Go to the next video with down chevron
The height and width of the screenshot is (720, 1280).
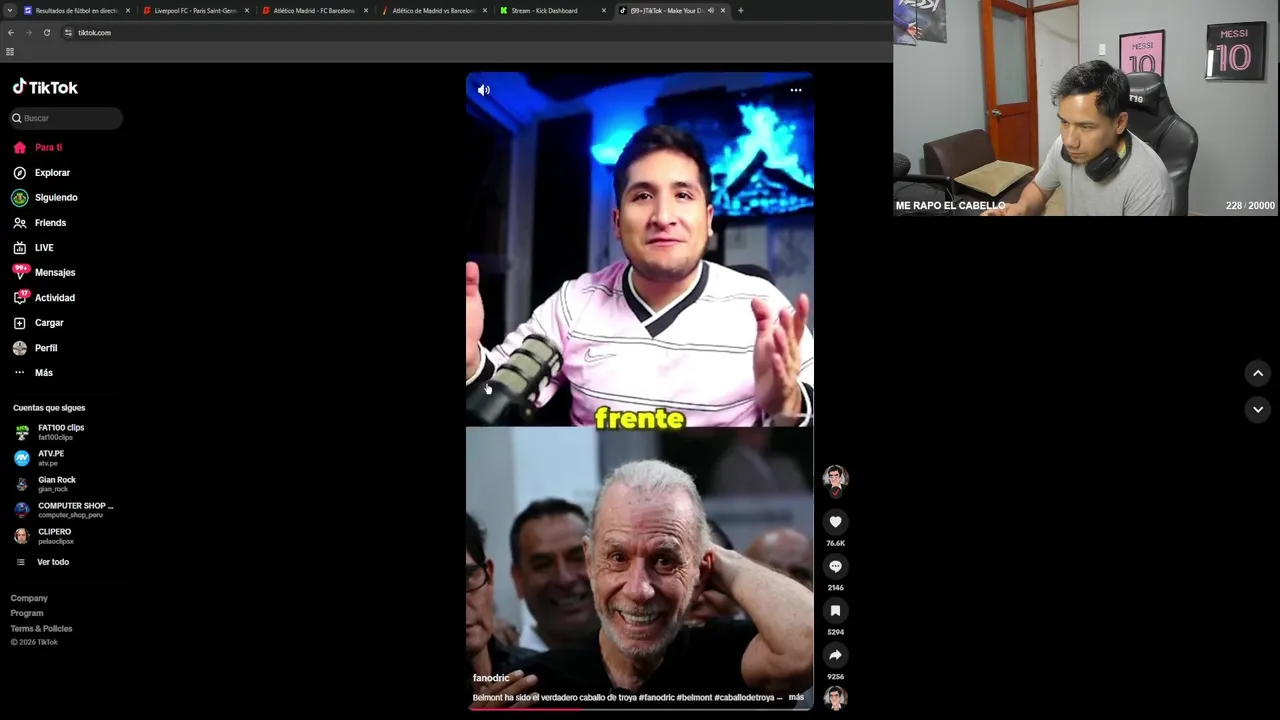pos(1258,409)
